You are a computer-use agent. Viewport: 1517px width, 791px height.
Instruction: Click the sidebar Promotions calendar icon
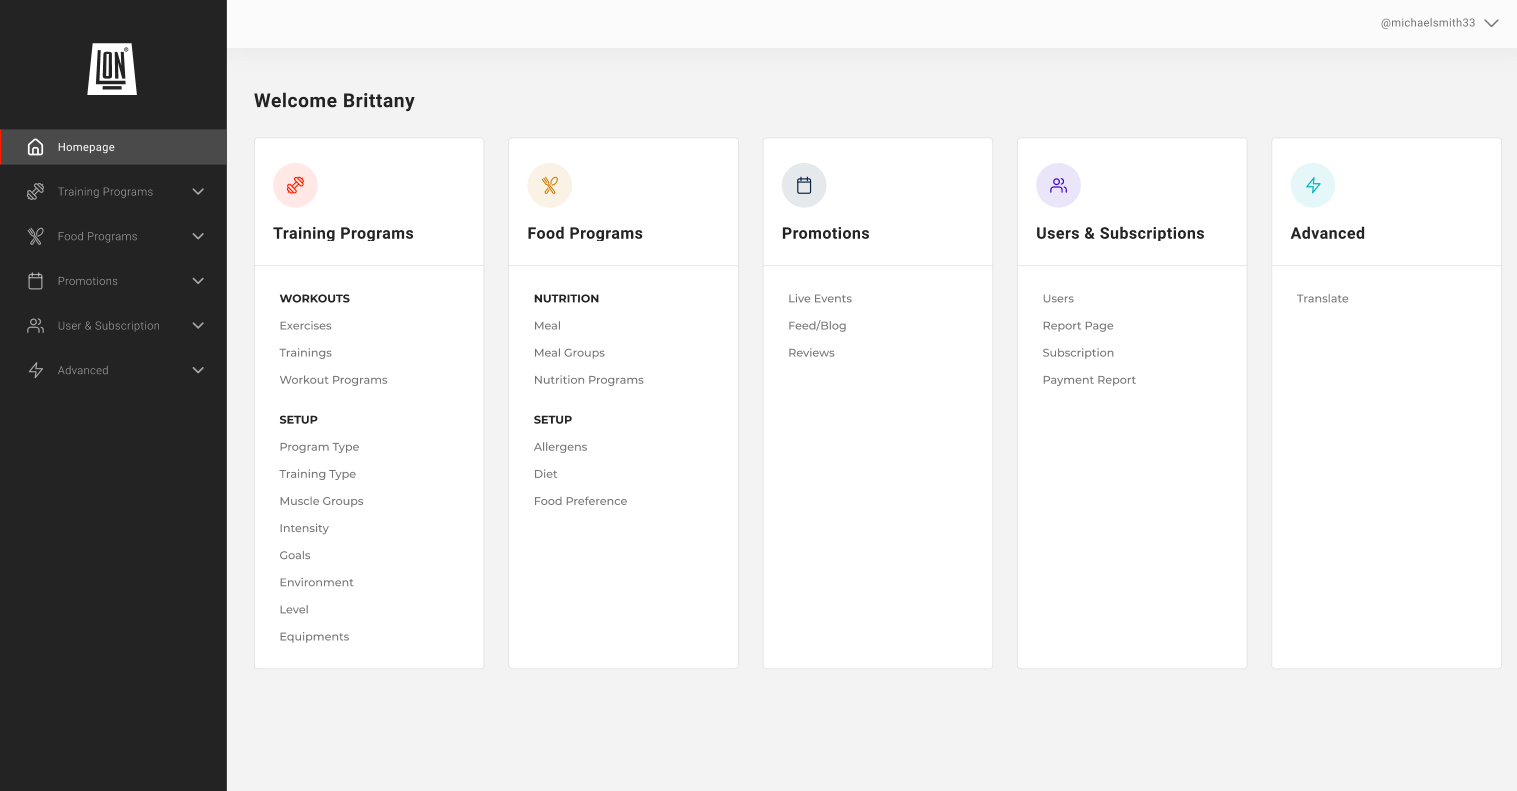[36, 281]
